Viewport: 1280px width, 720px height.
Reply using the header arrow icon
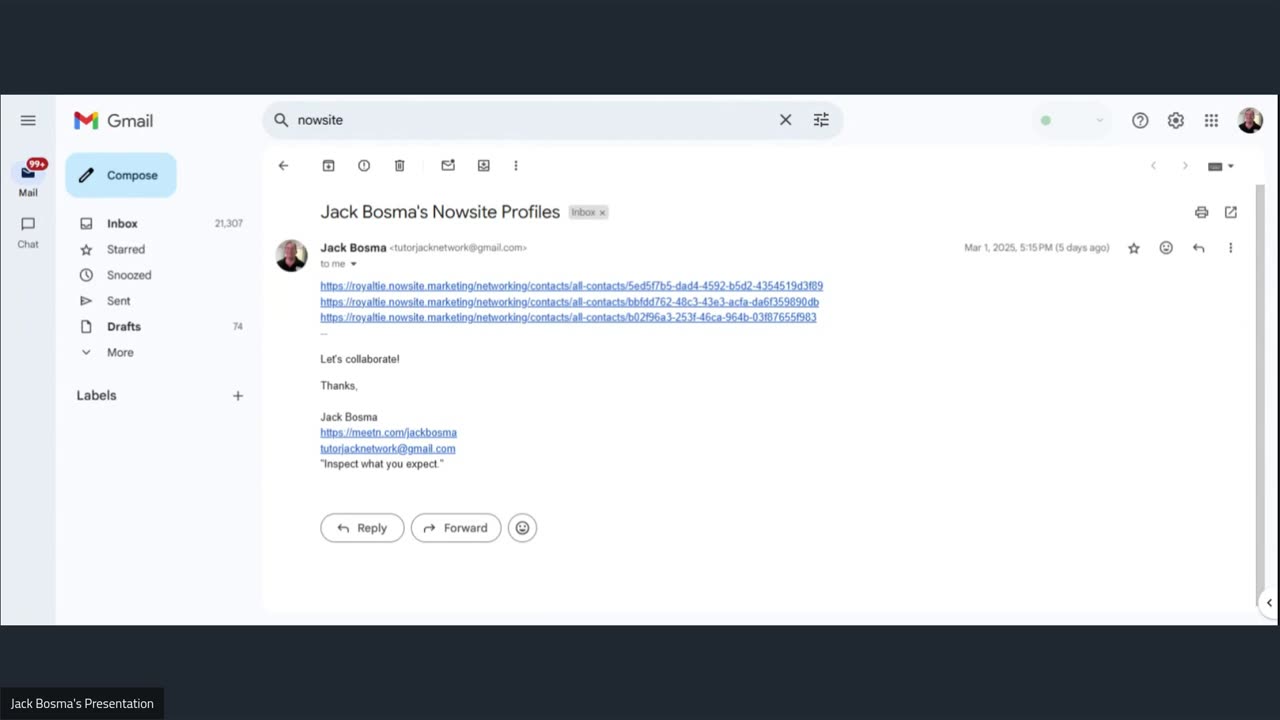pyautogui.click(x=1198, y=248)
